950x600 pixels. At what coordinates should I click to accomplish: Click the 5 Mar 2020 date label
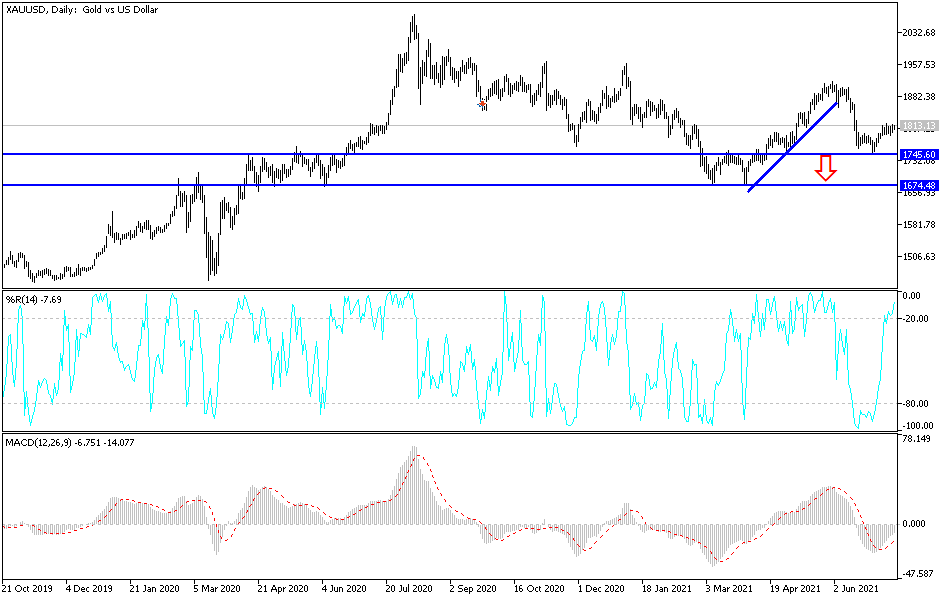pyautogui.click(x=217, y=588)
